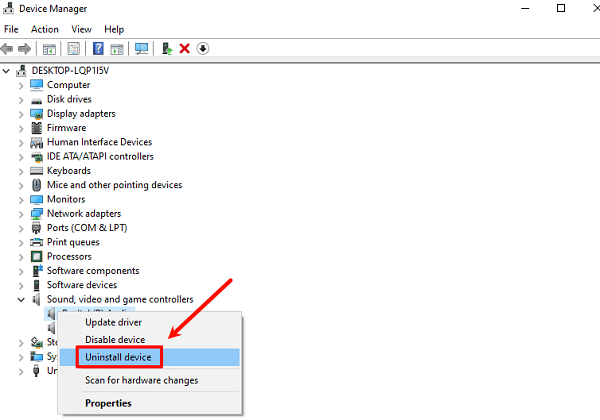The width and height of the screenshot is (600, 420).
Task: Click Show/Hide Console Tree toolbar icon
Action: point(49,49)
